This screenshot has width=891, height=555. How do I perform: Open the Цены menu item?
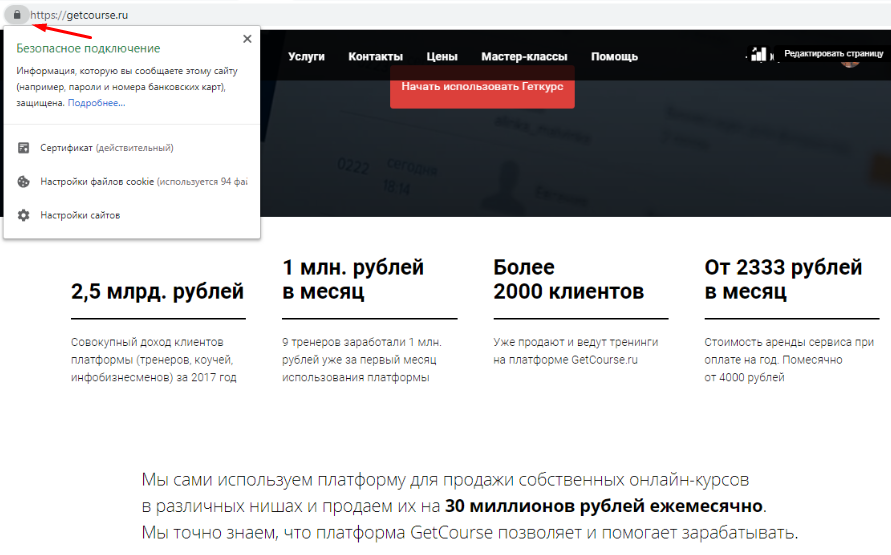click(x=442, y=56)
